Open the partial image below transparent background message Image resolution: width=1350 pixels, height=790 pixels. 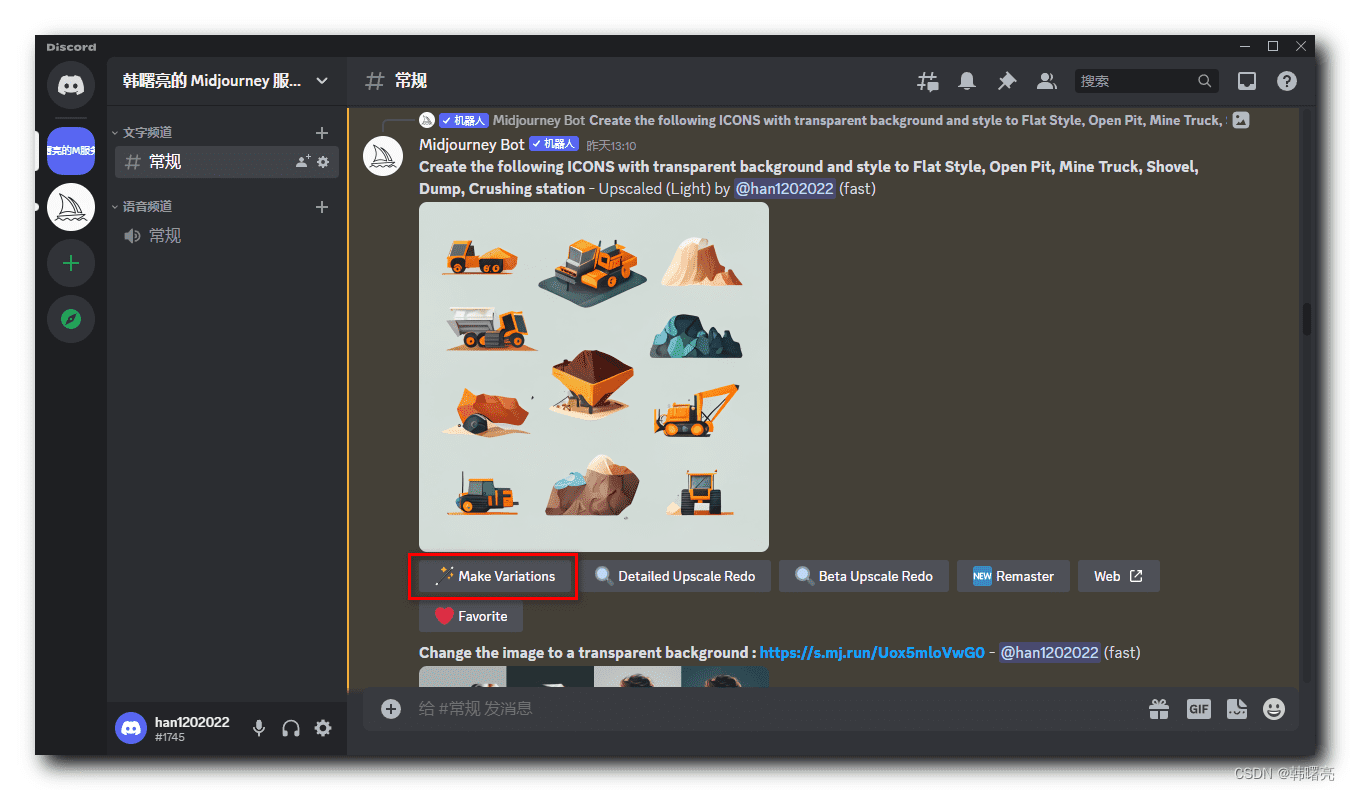tap(594, 677)
